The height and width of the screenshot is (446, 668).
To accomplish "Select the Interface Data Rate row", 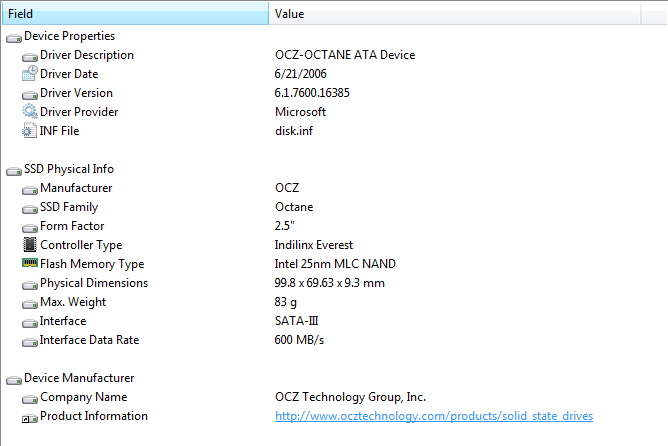I will pyautogui.click(x=90, y=340).
